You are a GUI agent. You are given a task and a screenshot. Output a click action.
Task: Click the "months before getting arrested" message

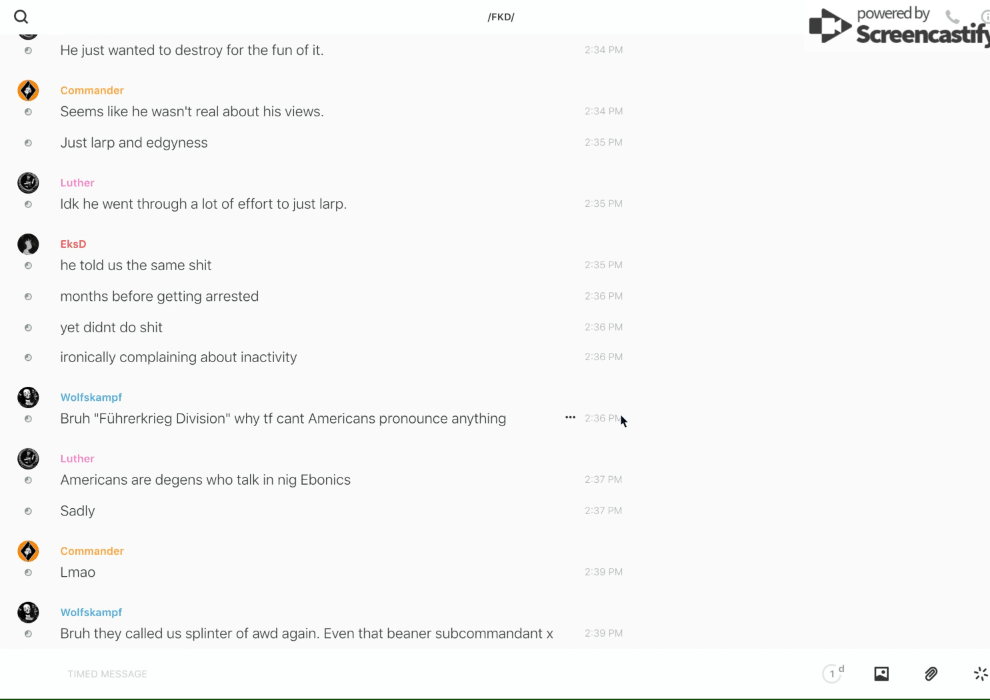pos(159,296)
